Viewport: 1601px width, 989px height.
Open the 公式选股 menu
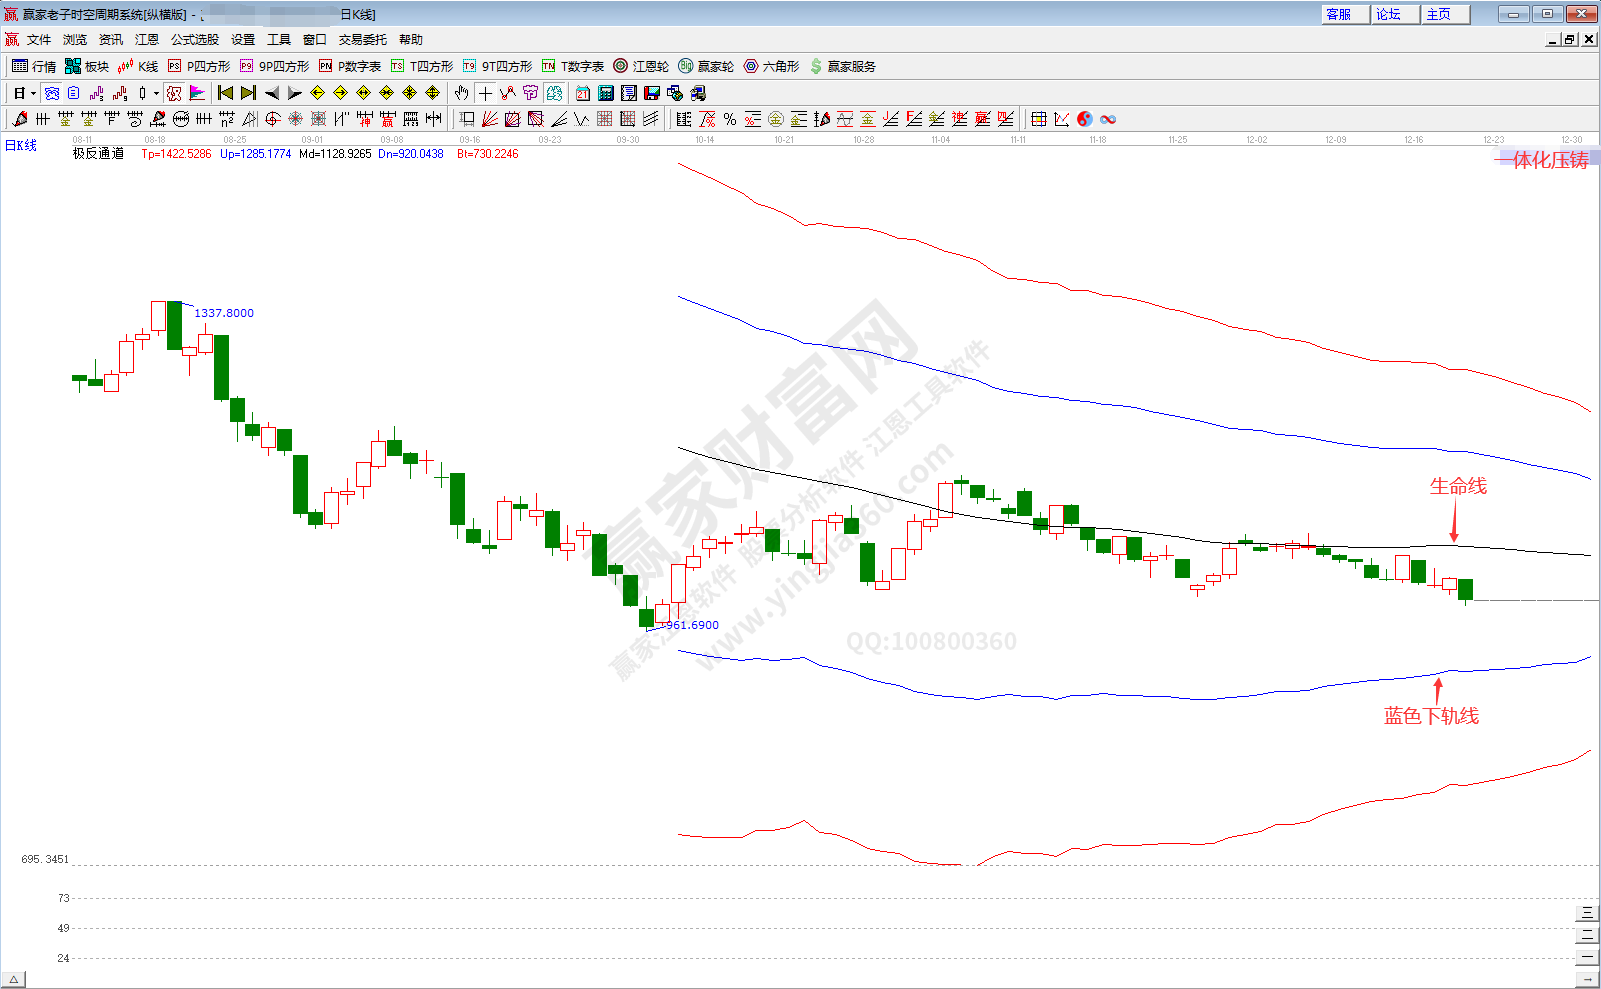point(194,40)
